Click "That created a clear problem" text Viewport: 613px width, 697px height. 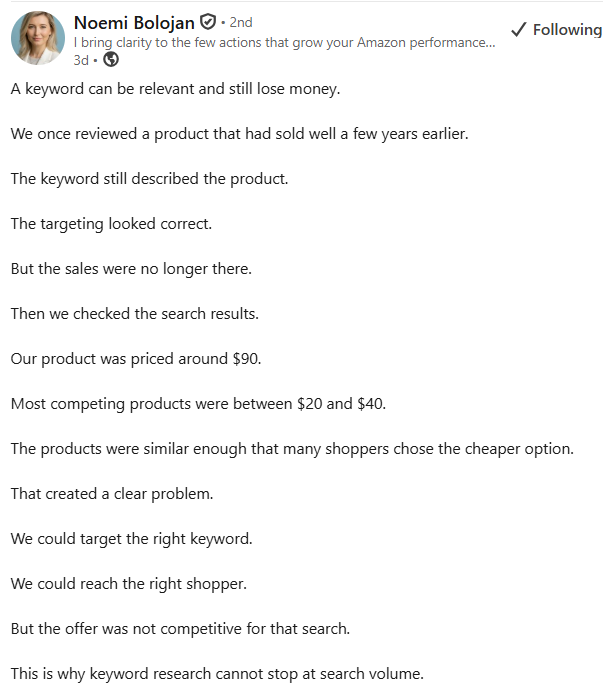coord(112,494)
